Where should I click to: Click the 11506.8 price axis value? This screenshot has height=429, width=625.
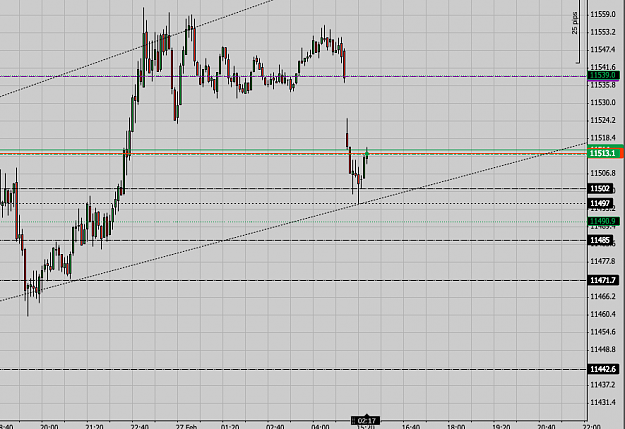(603, 173)
